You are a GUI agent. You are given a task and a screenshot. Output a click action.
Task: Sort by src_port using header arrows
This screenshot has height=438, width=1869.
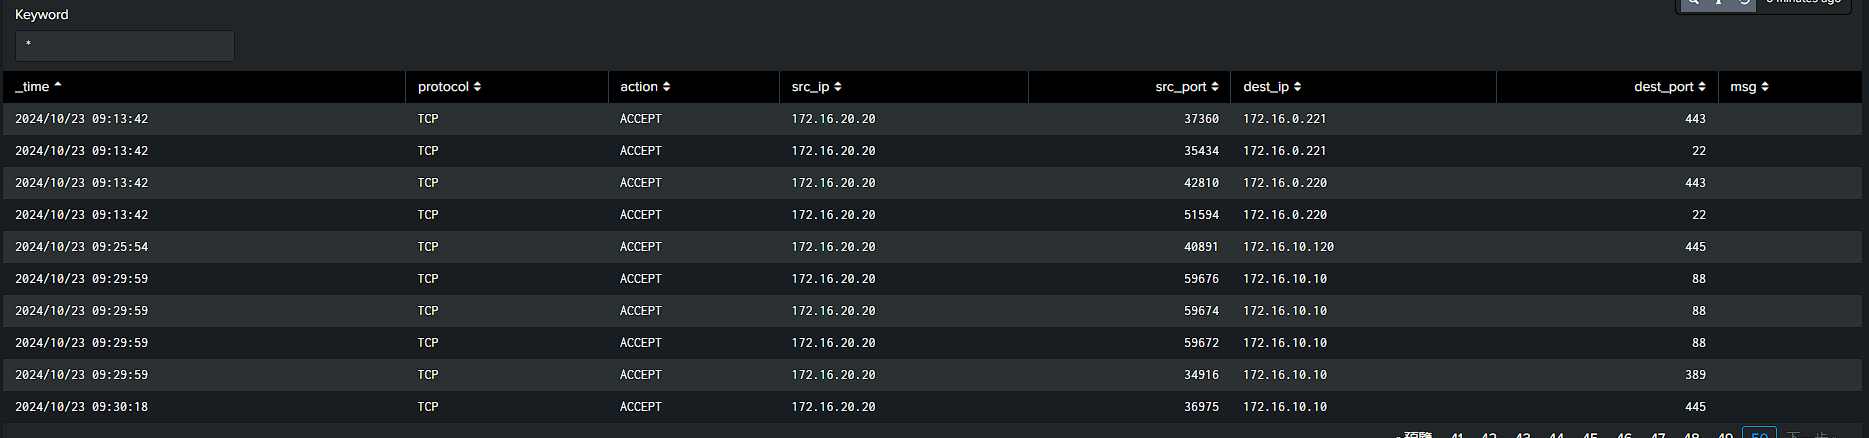1215,87
